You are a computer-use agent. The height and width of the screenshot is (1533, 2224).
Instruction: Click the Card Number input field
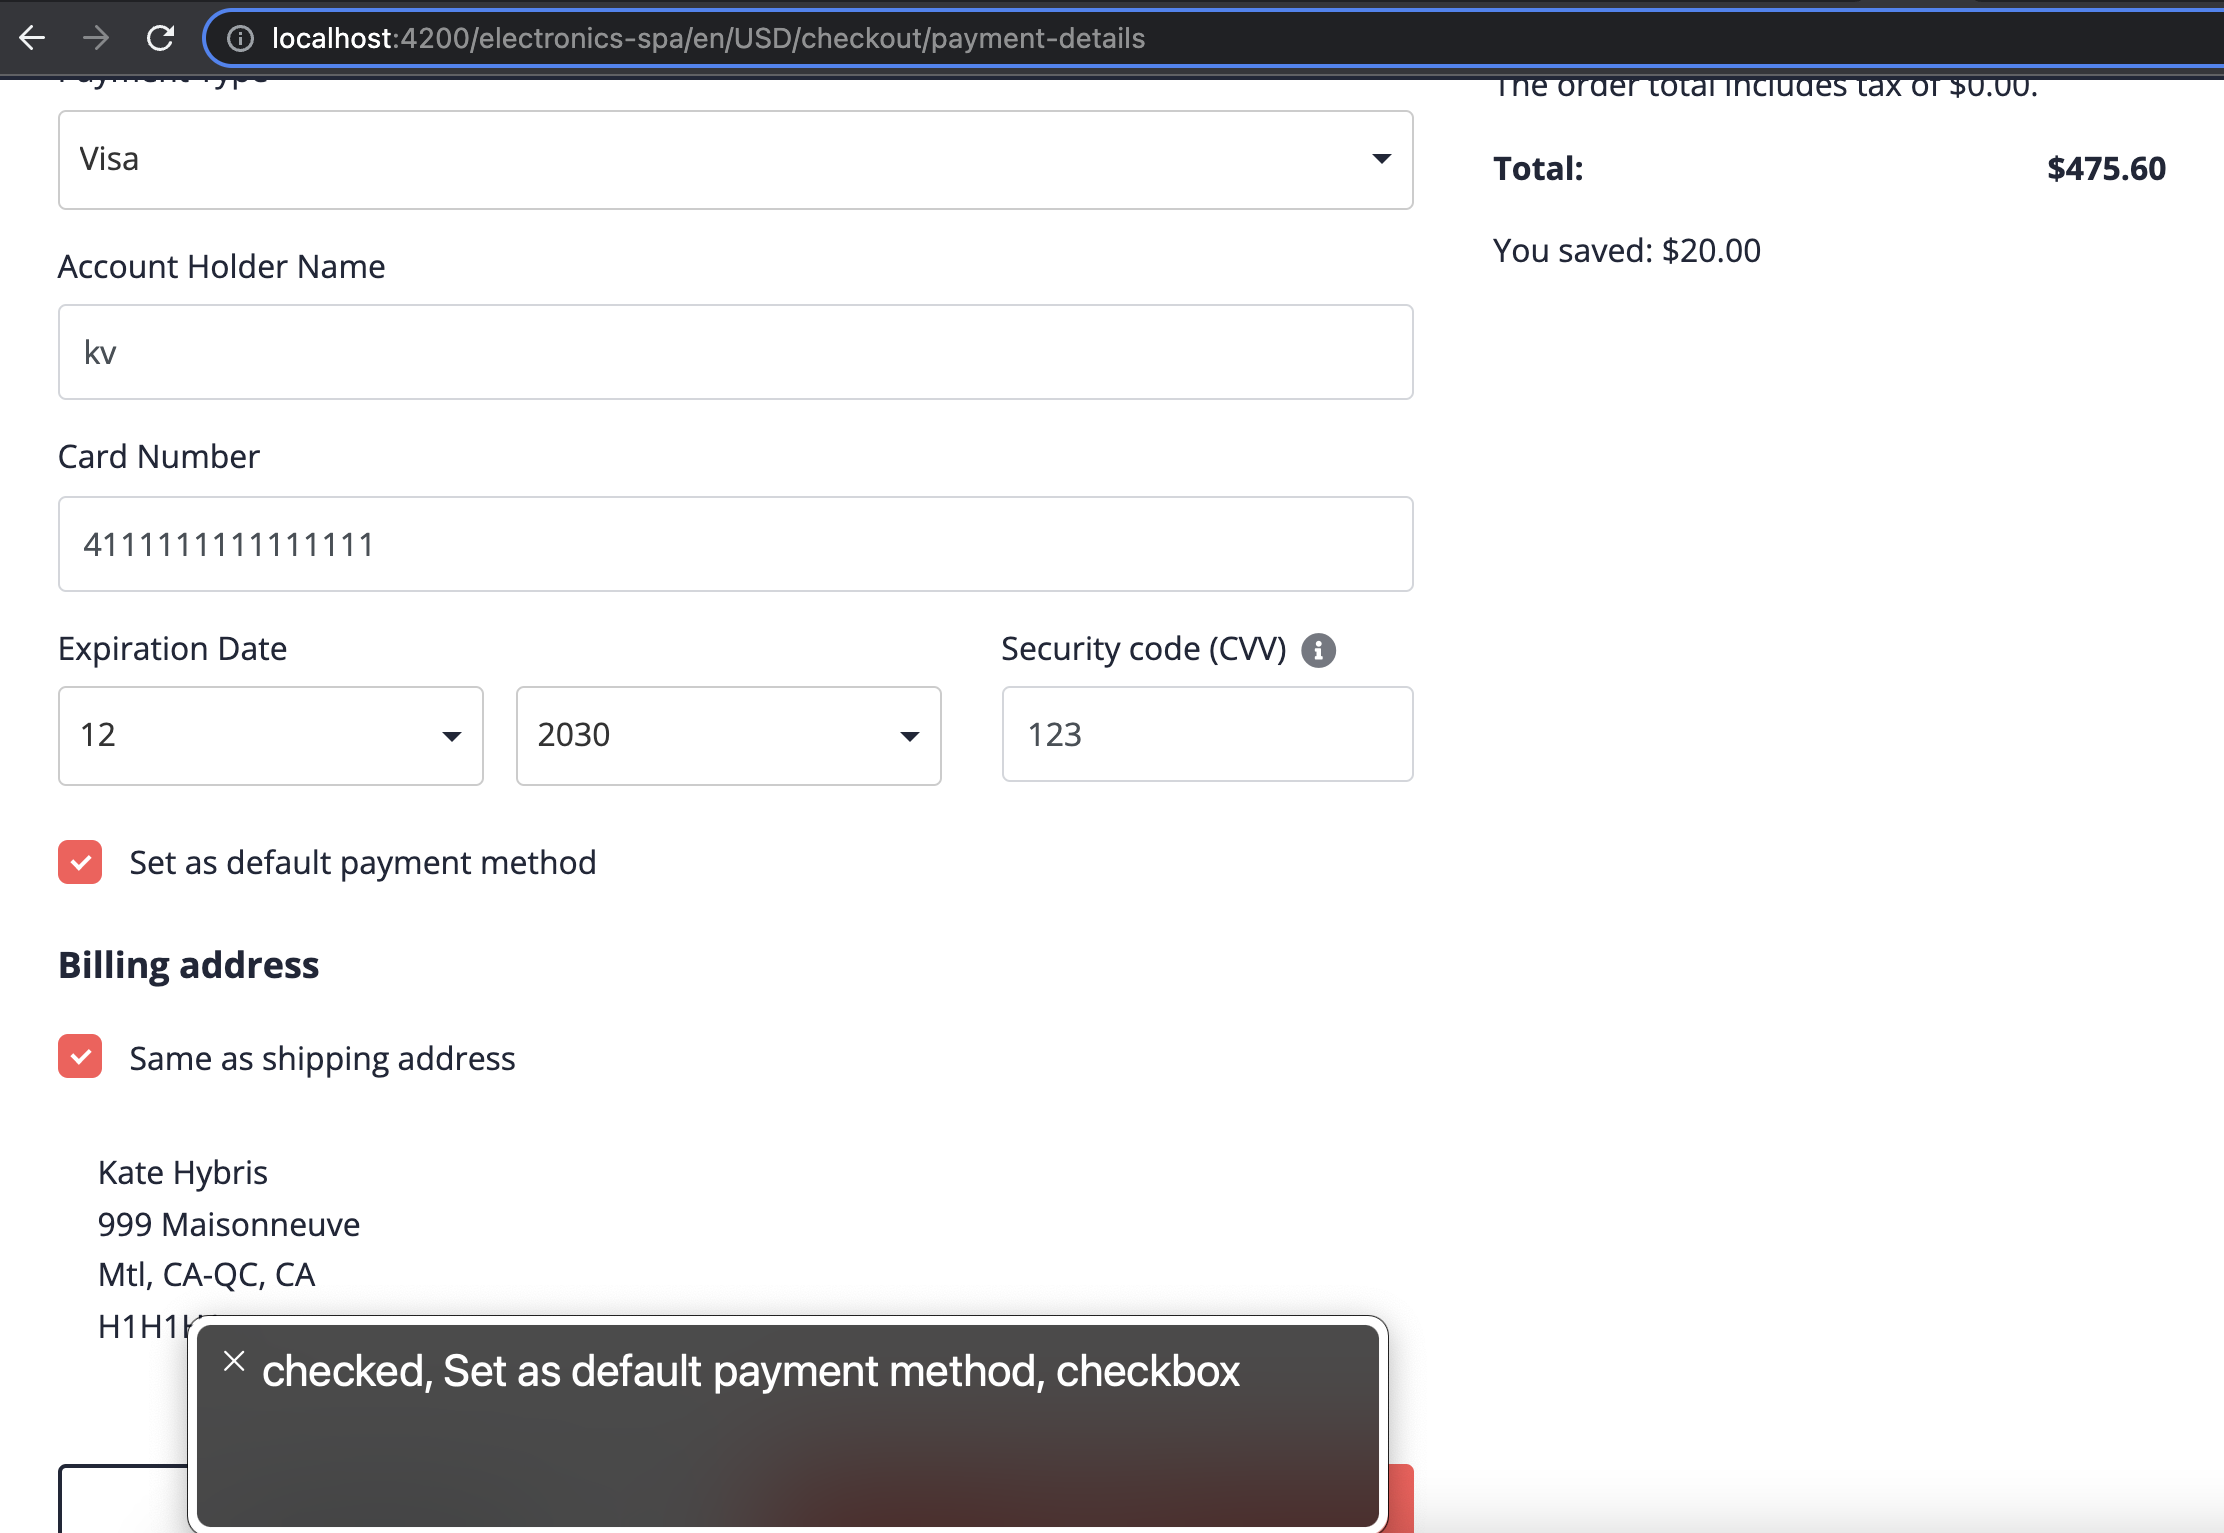[x=735, y=543]
